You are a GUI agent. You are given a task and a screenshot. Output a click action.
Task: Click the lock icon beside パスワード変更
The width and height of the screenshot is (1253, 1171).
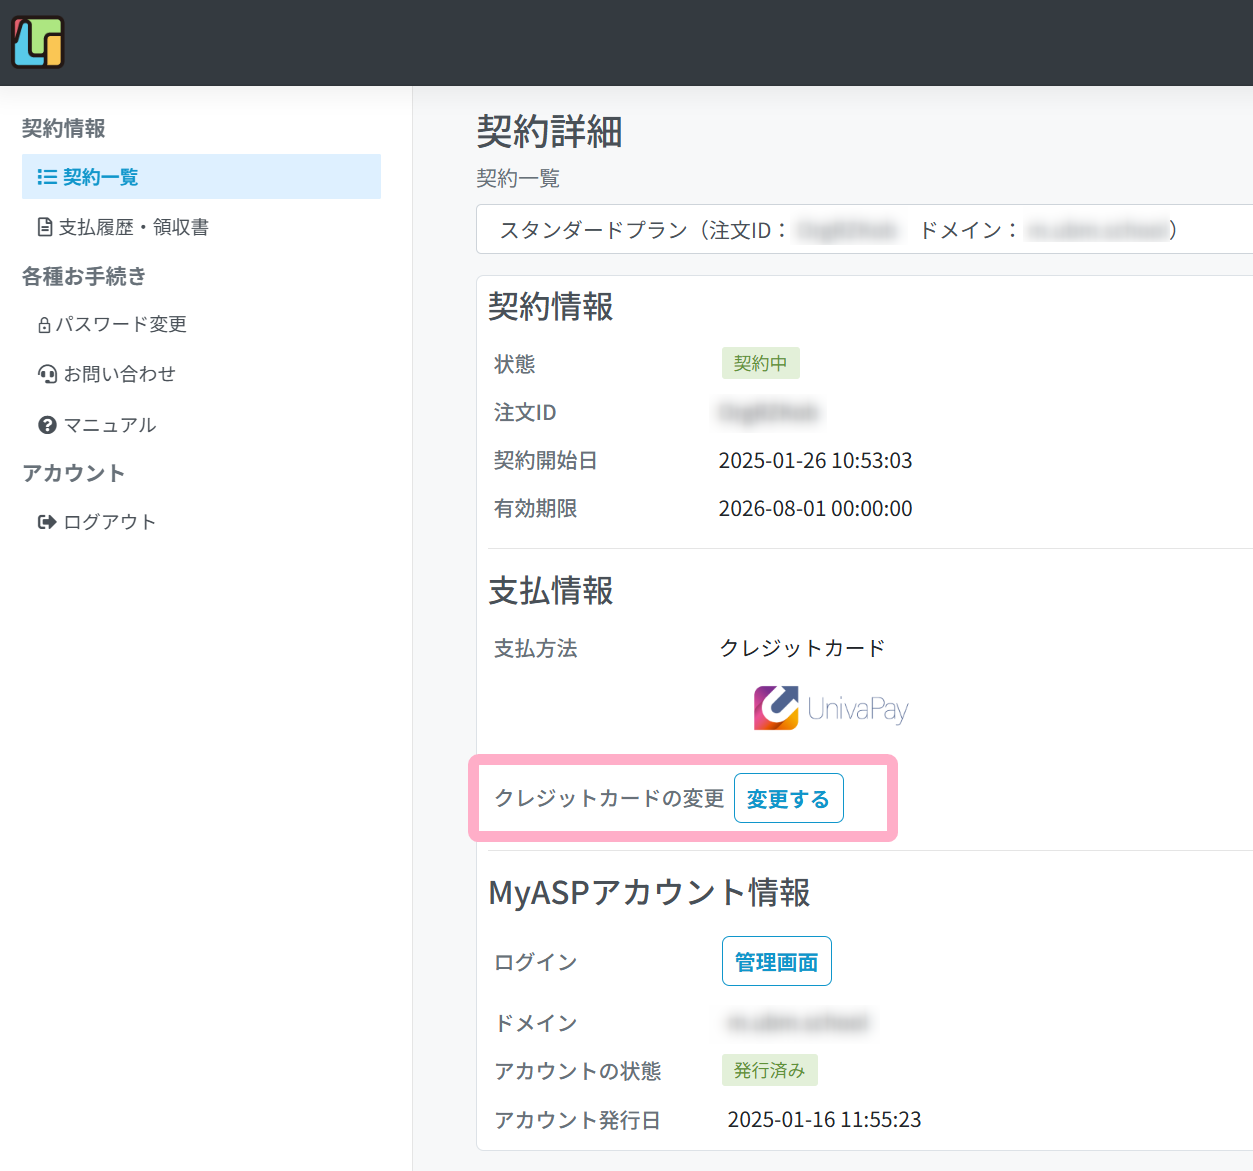(x=44, y=325)
